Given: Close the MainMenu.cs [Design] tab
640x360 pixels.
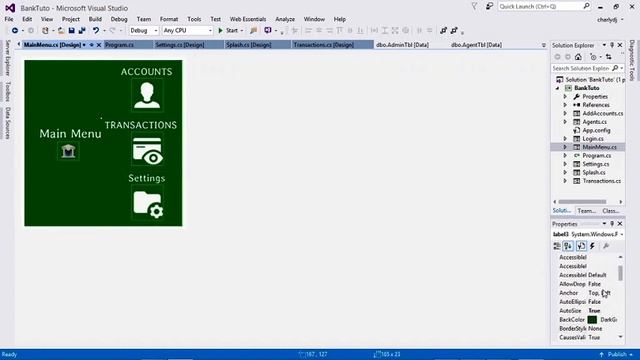Looking at the screenshot, I should click(99, 45).
